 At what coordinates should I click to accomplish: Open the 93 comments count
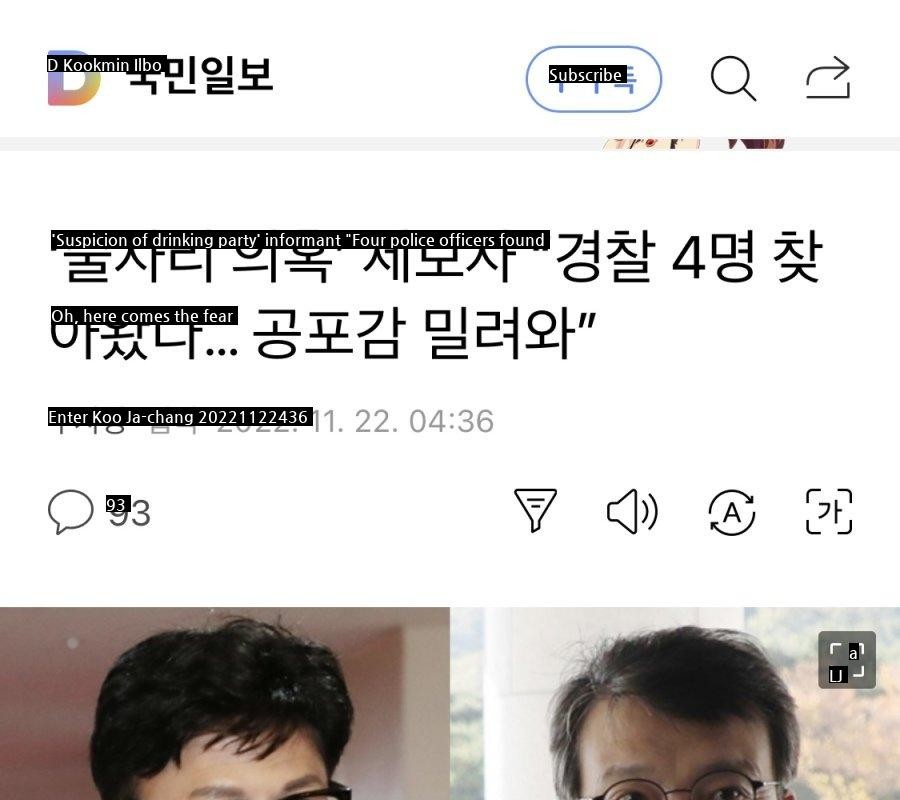[x=129, y=512]
